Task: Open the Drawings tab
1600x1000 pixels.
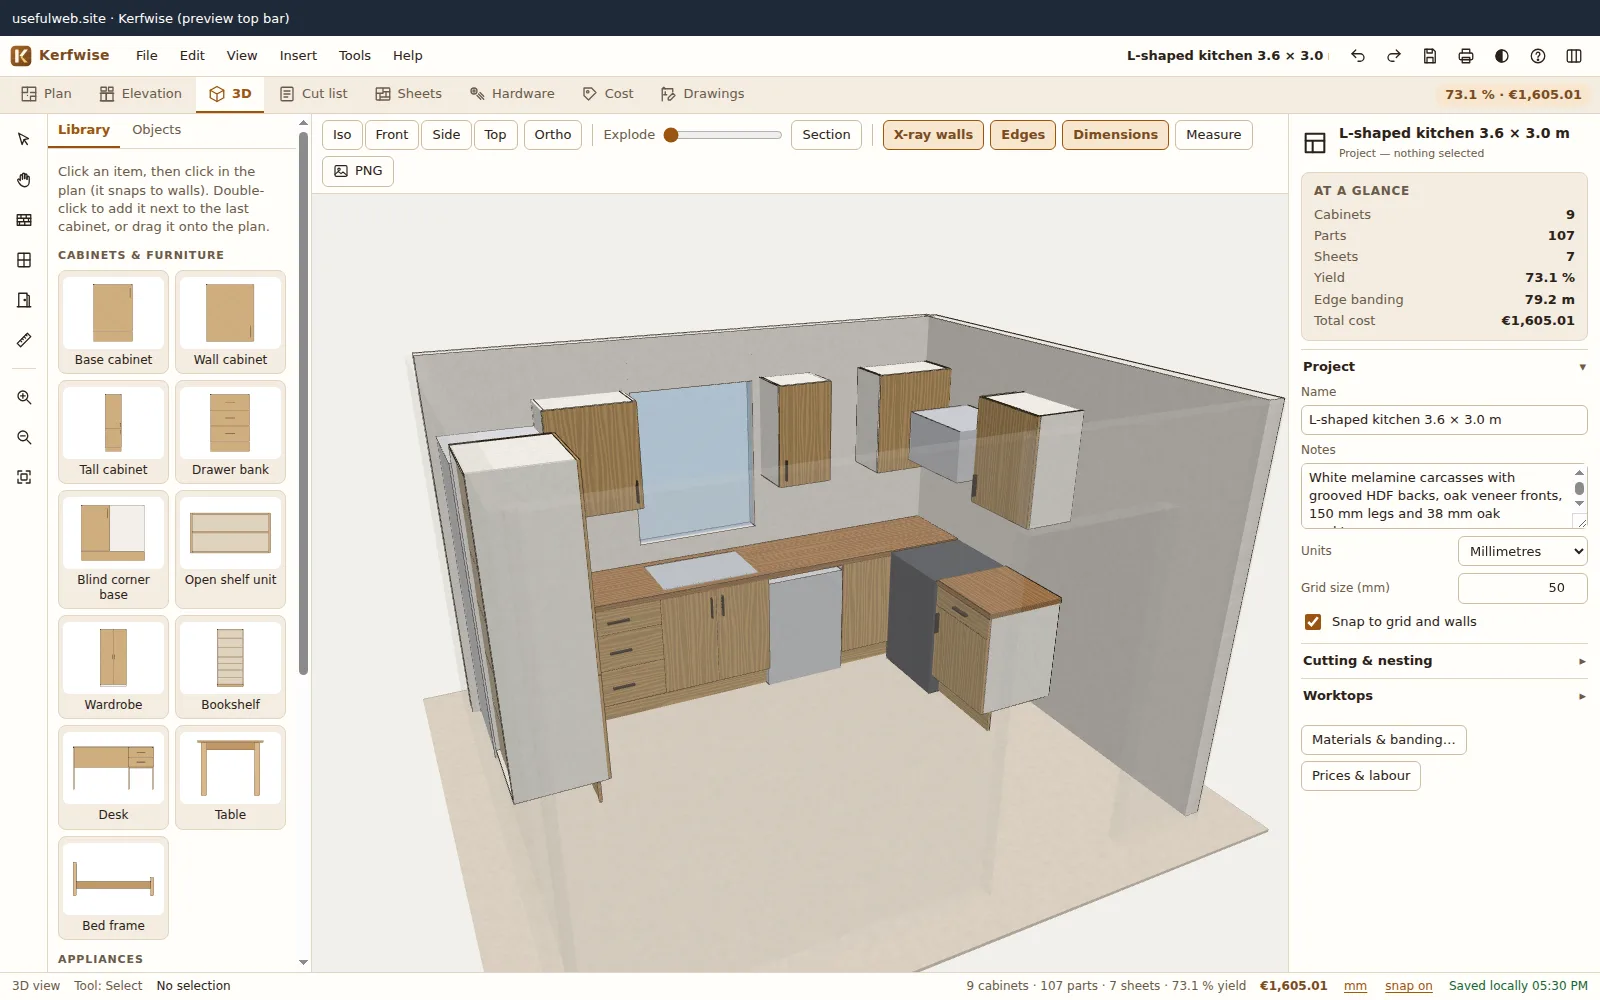Action: pos(702,94)
